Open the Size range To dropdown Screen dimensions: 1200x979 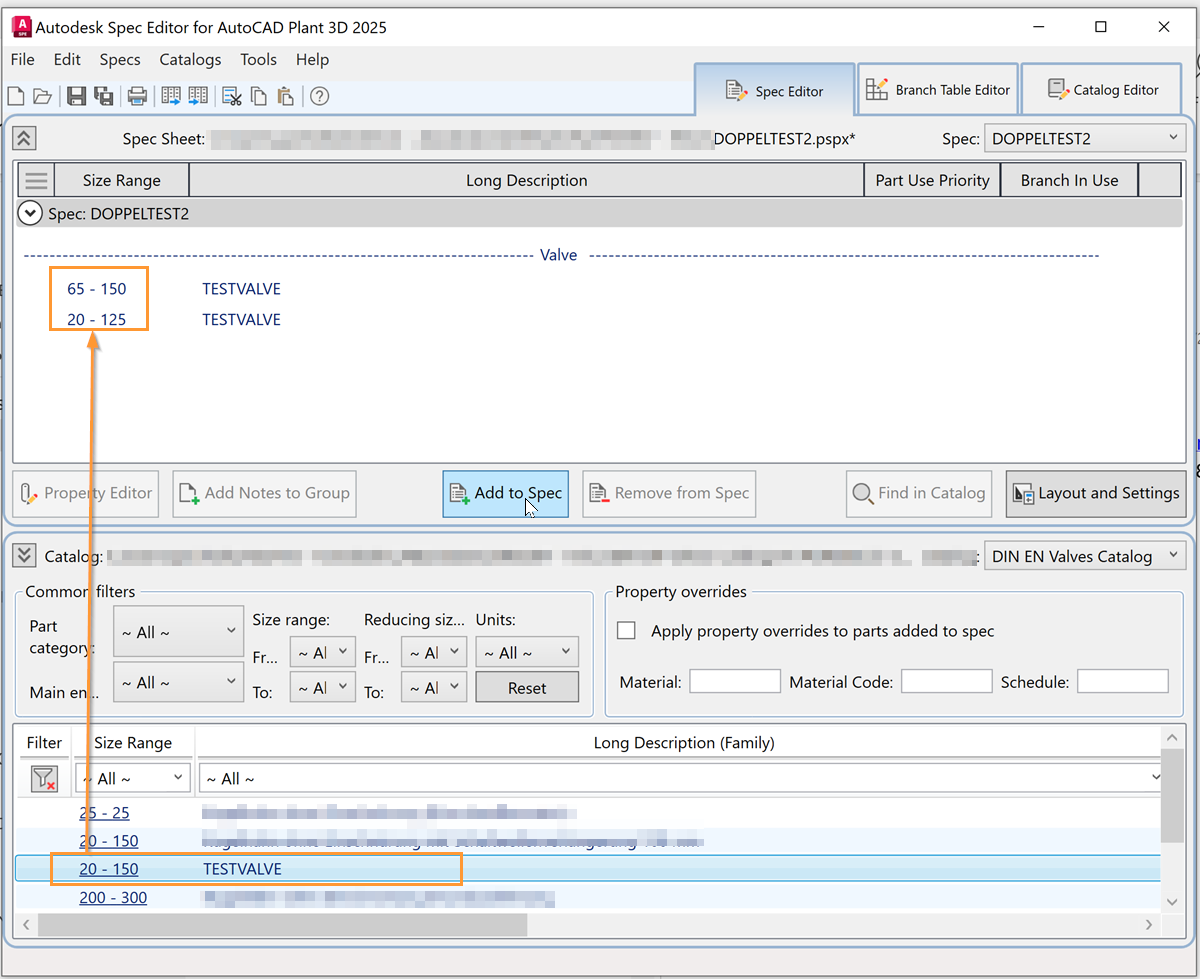point(322,687)
